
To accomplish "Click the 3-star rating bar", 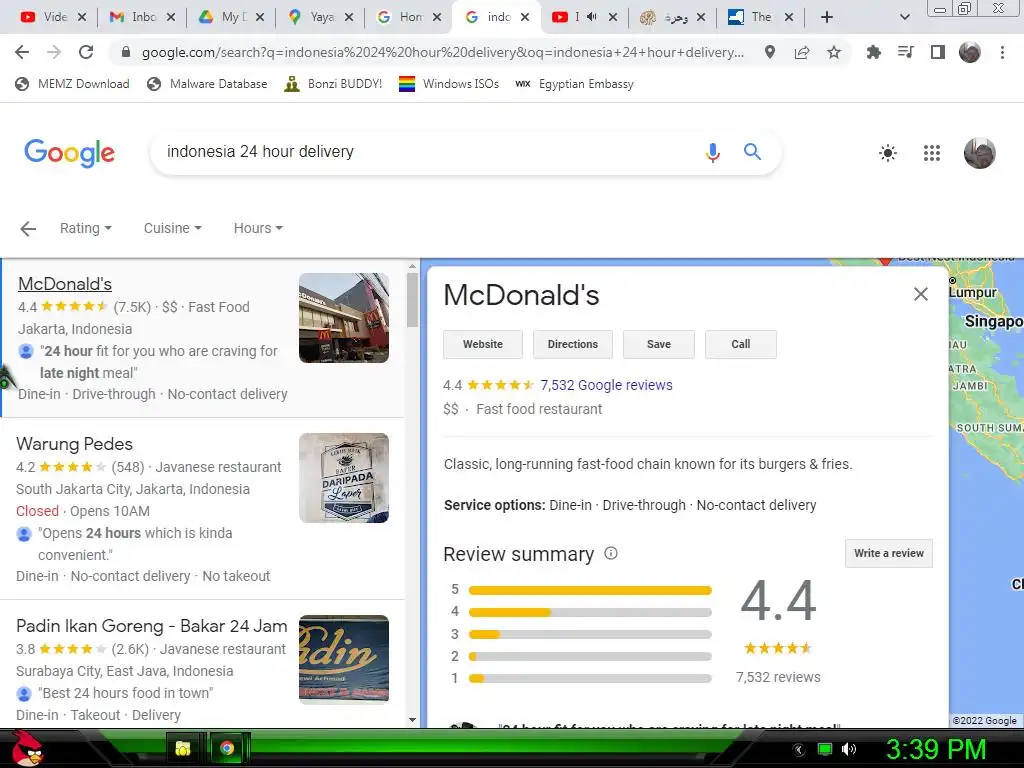I will pyautogui.click(x=590, y=635).
